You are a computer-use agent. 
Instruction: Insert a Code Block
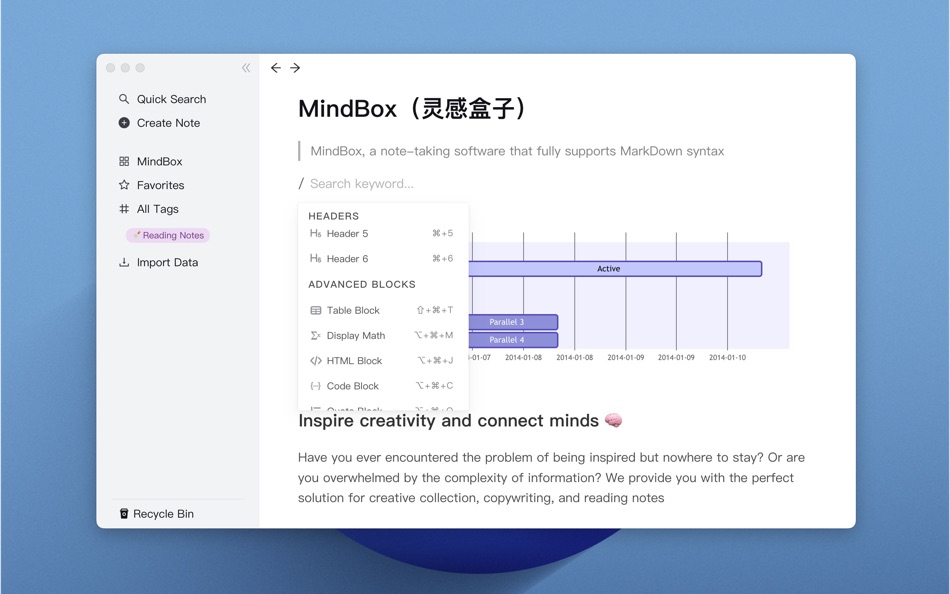pyautogui.click(x=383, y=385)
